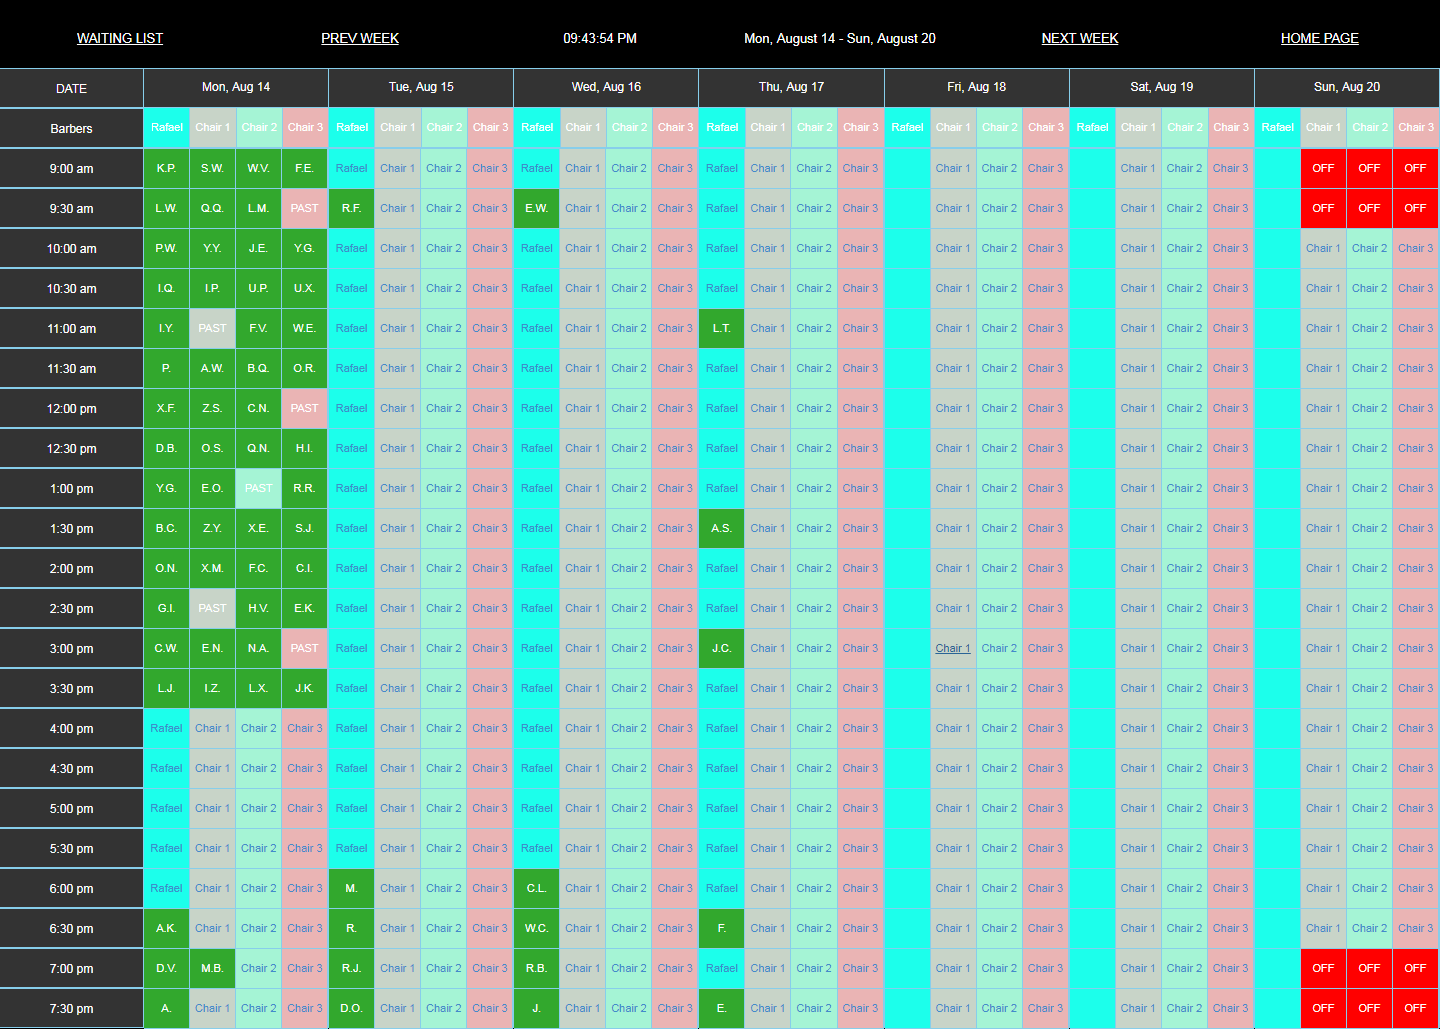Select Sunday 10:00 am Chair 2 slot
Viewport: 1440px width, 1029px height.
pyautogui.click(x=1369, y=248)
